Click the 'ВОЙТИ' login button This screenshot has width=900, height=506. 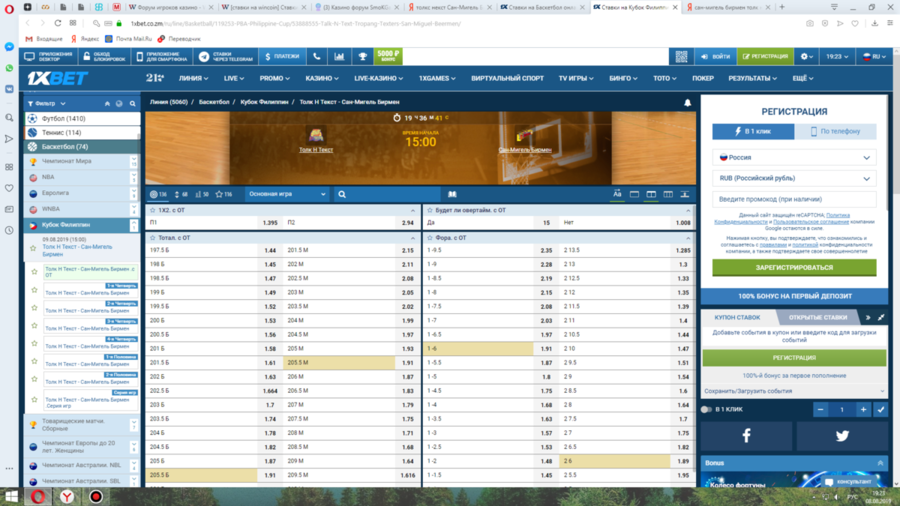[x=715, y=57]
